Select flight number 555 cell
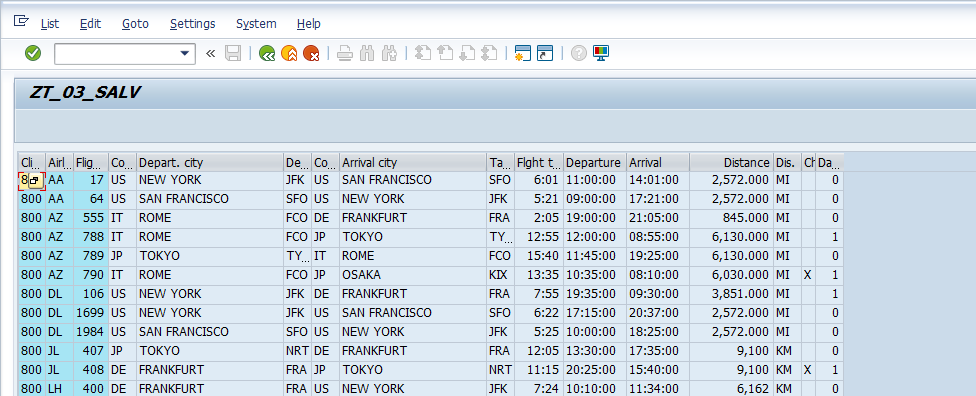This screenshot has height=396, width=976. point(91,218)
